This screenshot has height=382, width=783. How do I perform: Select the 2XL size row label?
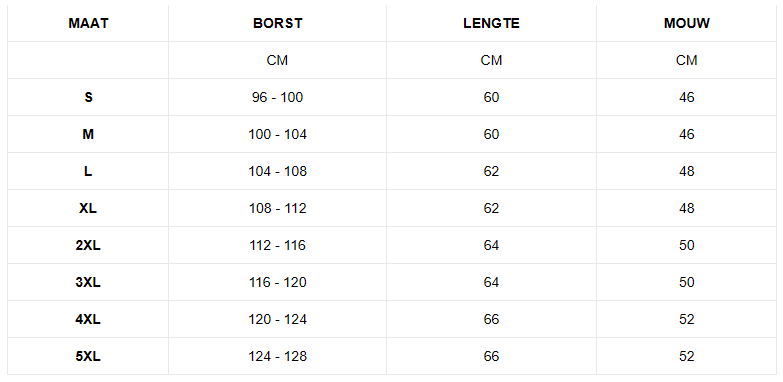tap(88, 245)
